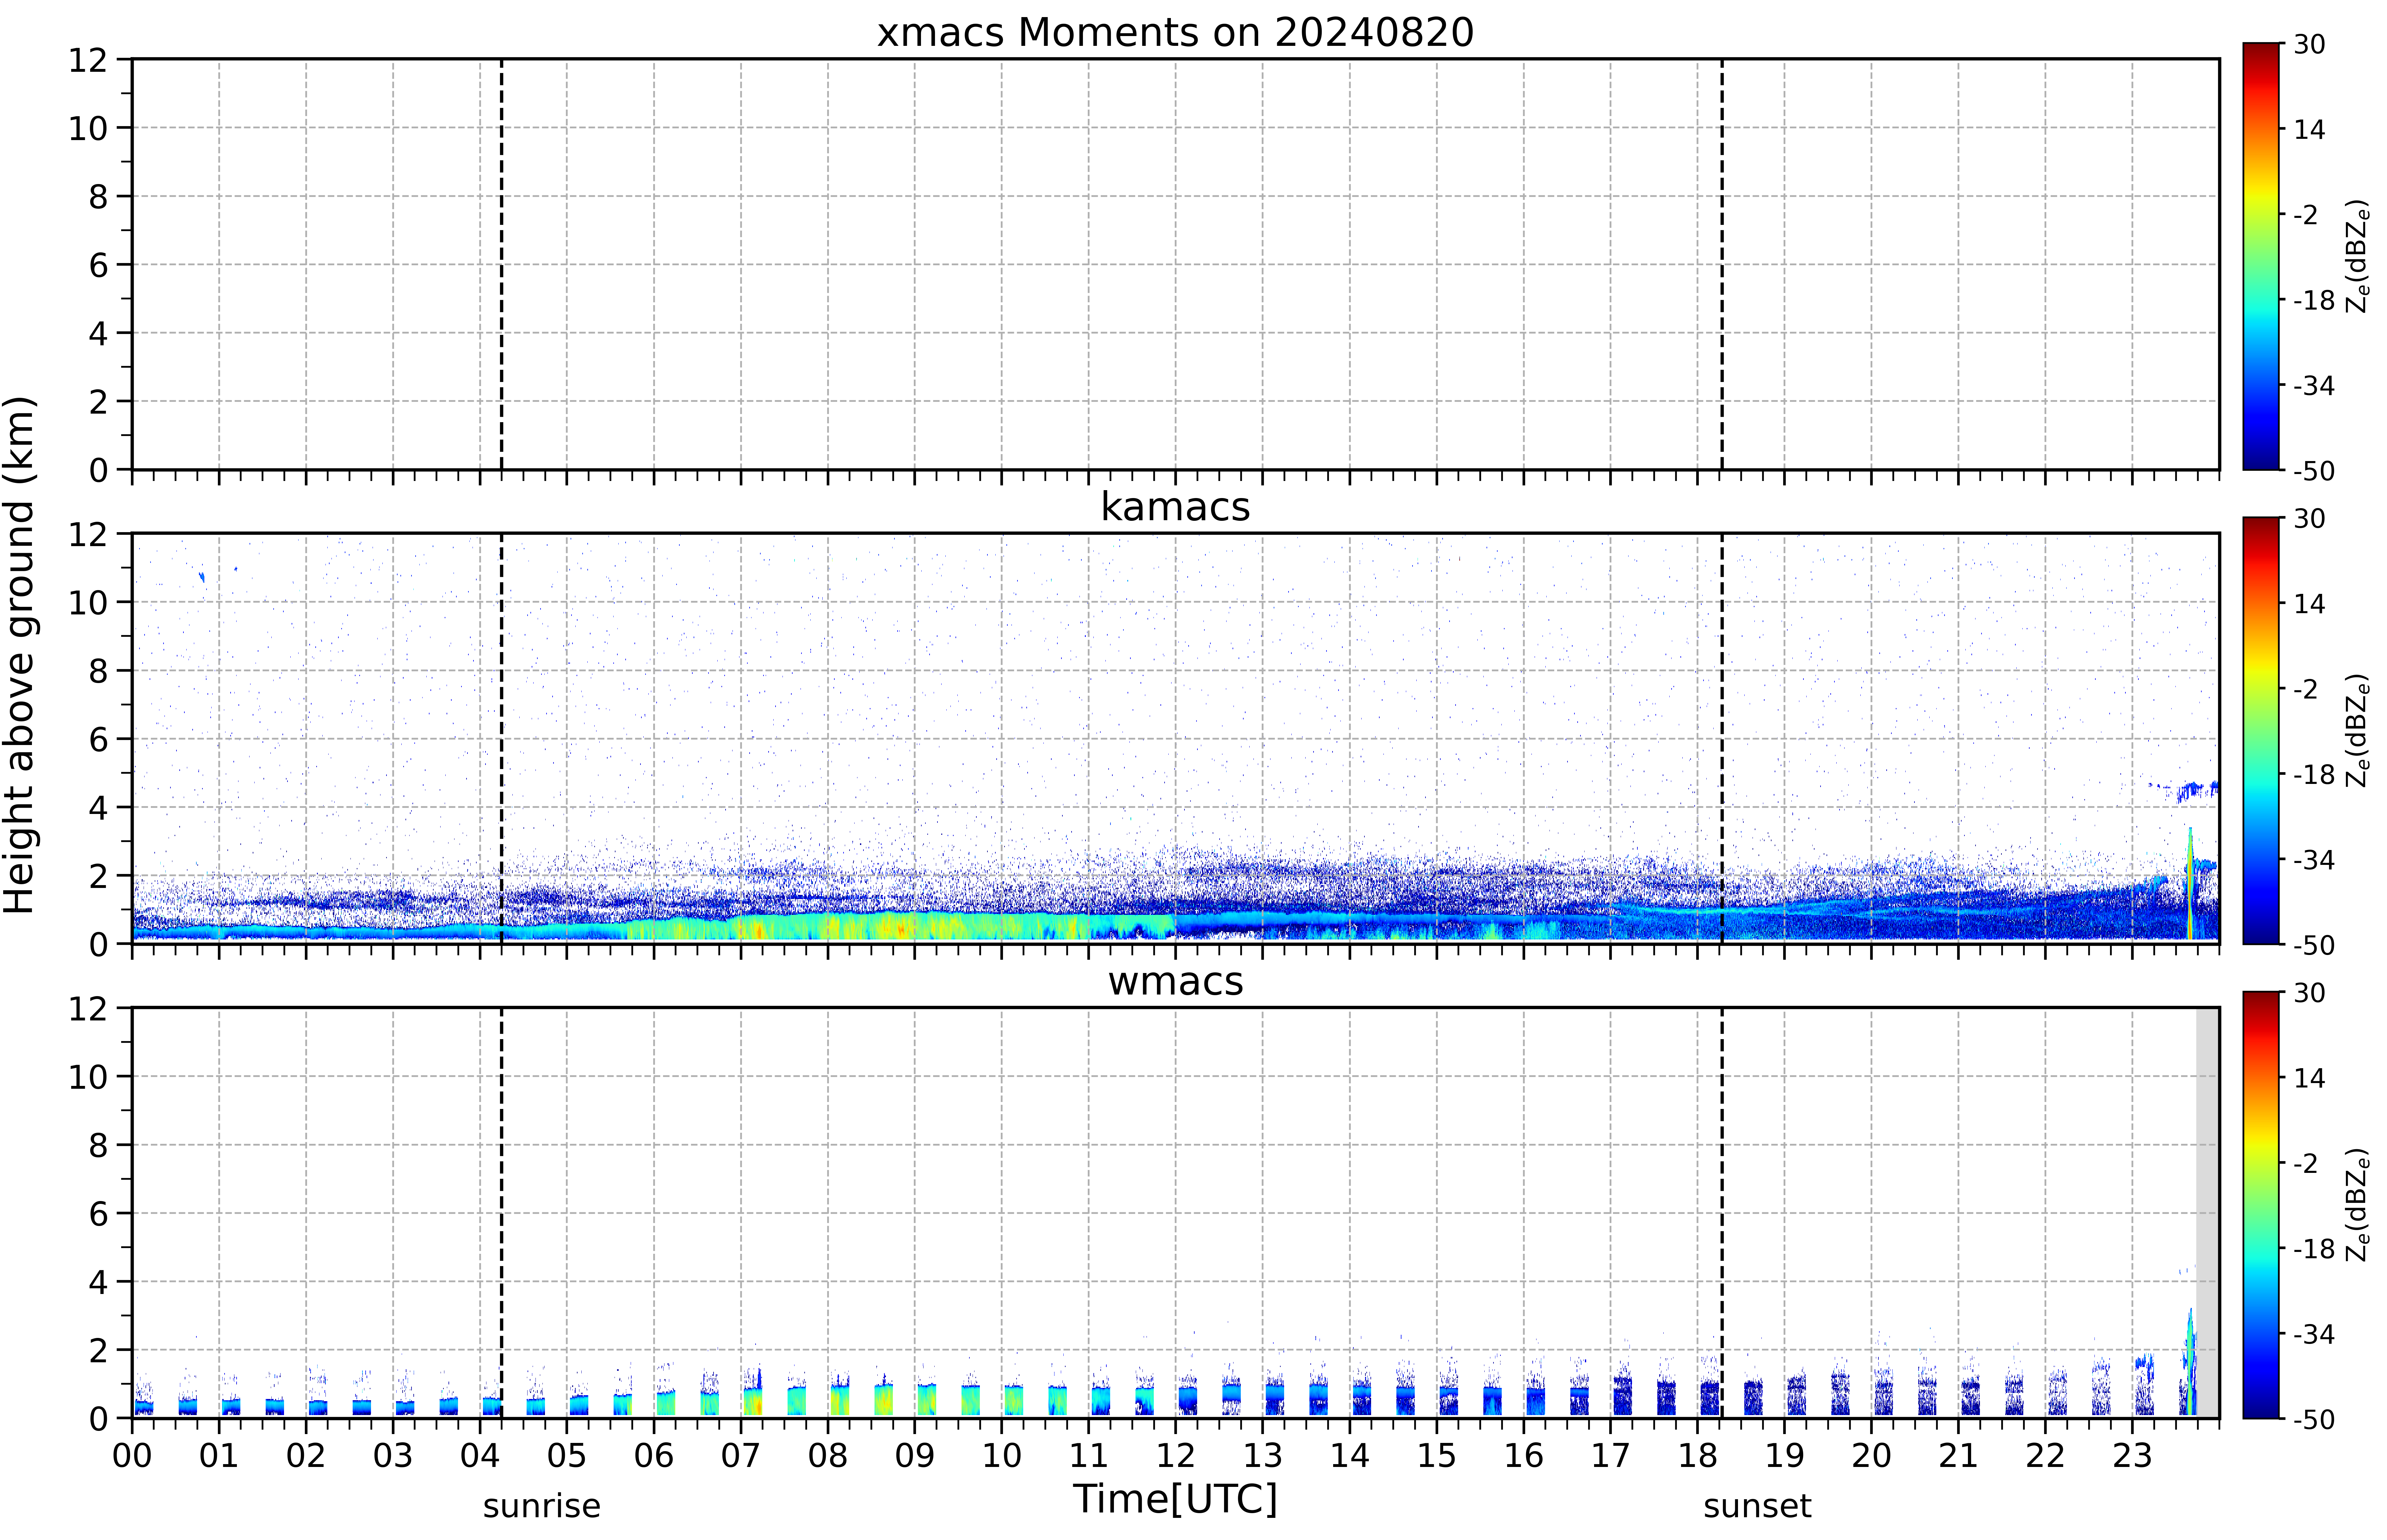Click the xmacs panel reflectivity colorbar

(2261, 256)
